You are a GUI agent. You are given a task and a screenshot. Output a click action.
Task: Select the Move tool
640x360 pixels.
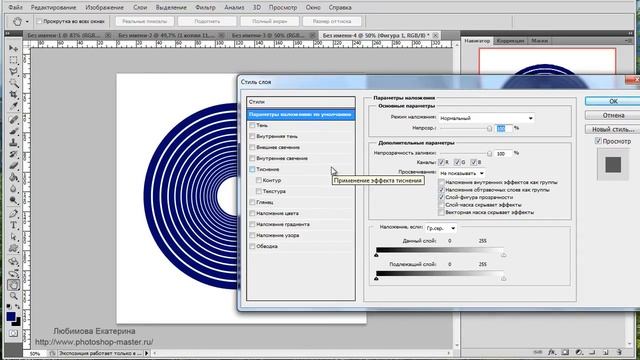point(13,48)
